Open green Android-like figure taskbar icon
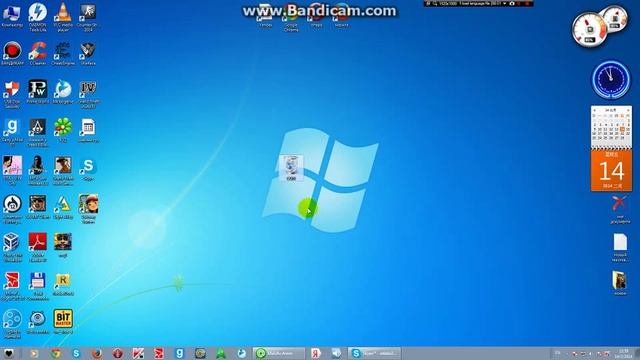 click(x=221, y=353)
